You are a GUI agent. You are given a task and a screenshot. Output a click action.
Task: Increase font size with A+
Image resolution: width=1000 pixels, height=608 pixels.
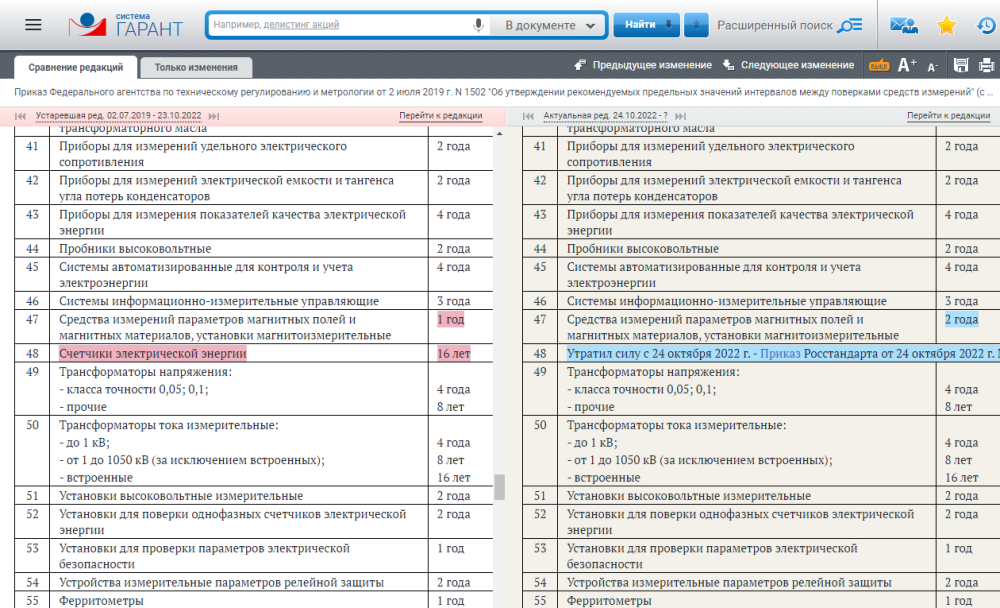[907, 66]
